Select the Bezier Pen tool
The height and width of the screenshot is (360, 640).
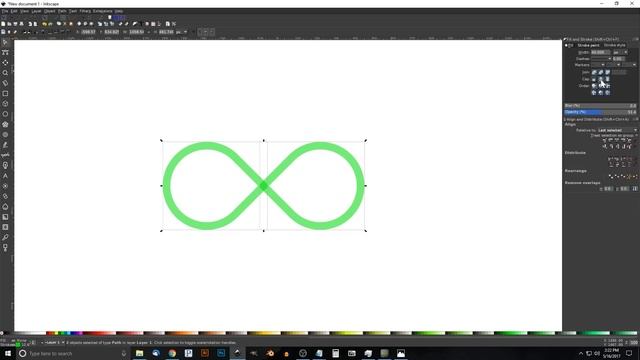5,155
